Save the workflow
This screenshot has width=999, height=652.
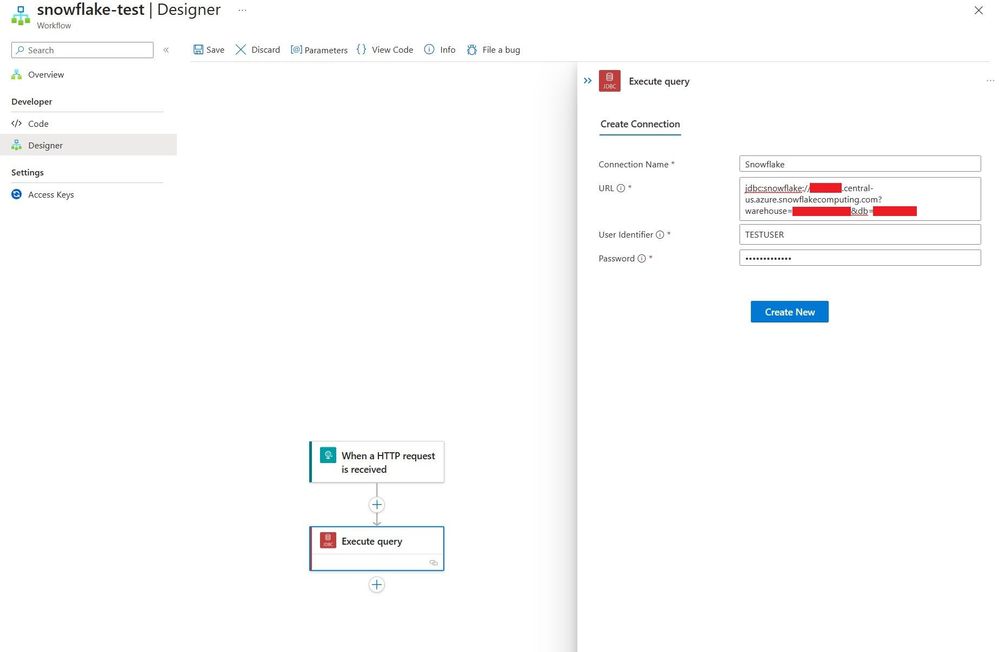point(209,50)
